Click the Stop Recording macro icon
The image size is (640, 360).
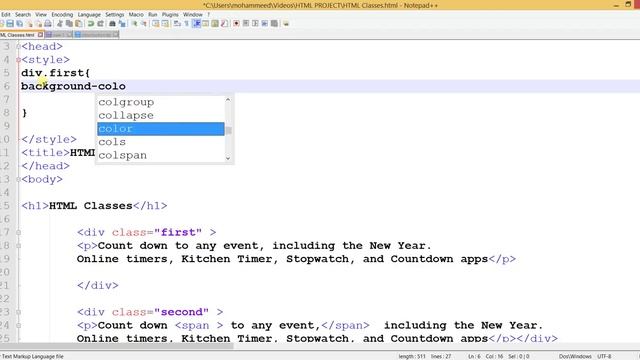coord(246,24)
